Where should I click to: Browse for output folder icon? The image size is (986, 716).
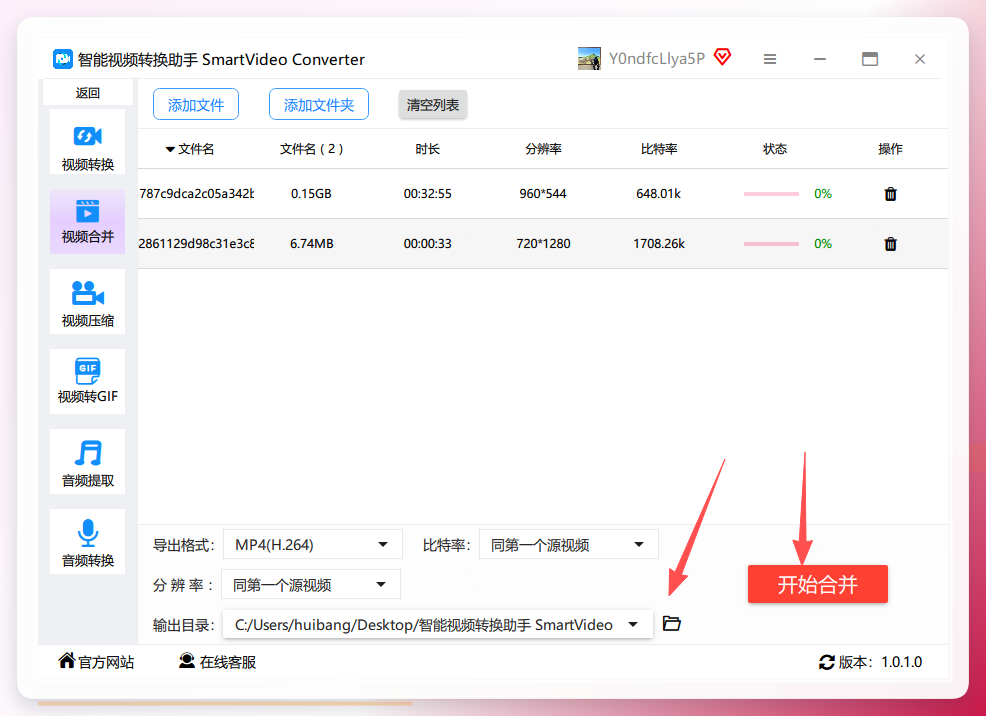pyautogui.click(x=672, y=624)
